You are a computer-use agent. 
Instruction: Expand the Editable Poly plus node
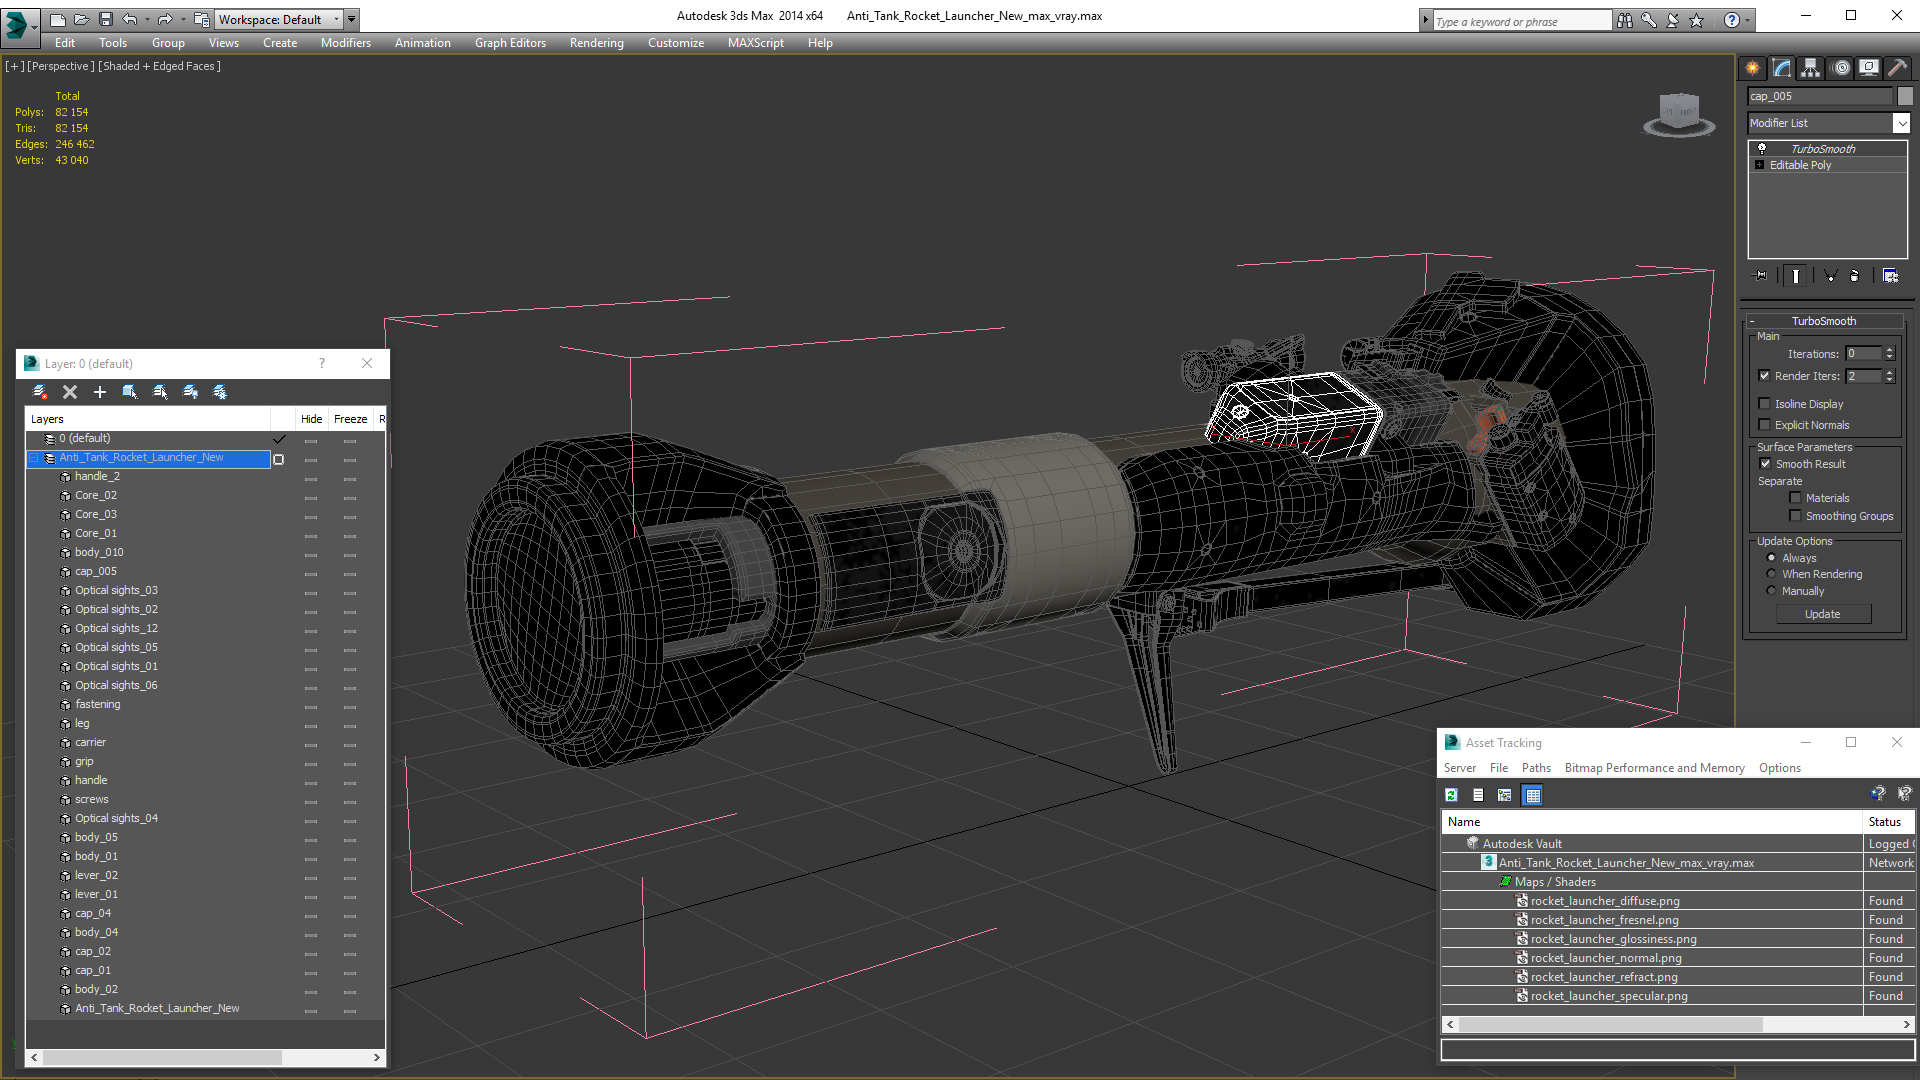click(x=1760, y=165)
